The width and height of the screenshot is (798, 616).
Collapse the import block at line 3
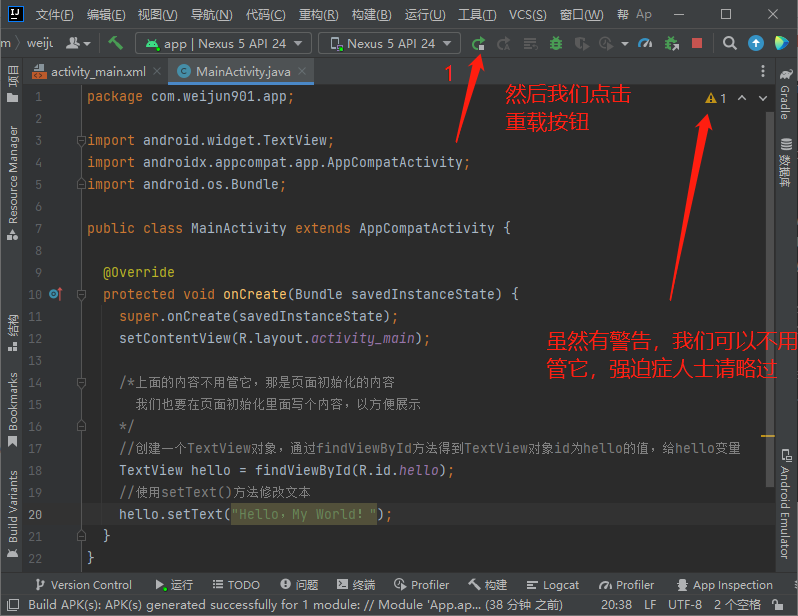click(81, 140)
